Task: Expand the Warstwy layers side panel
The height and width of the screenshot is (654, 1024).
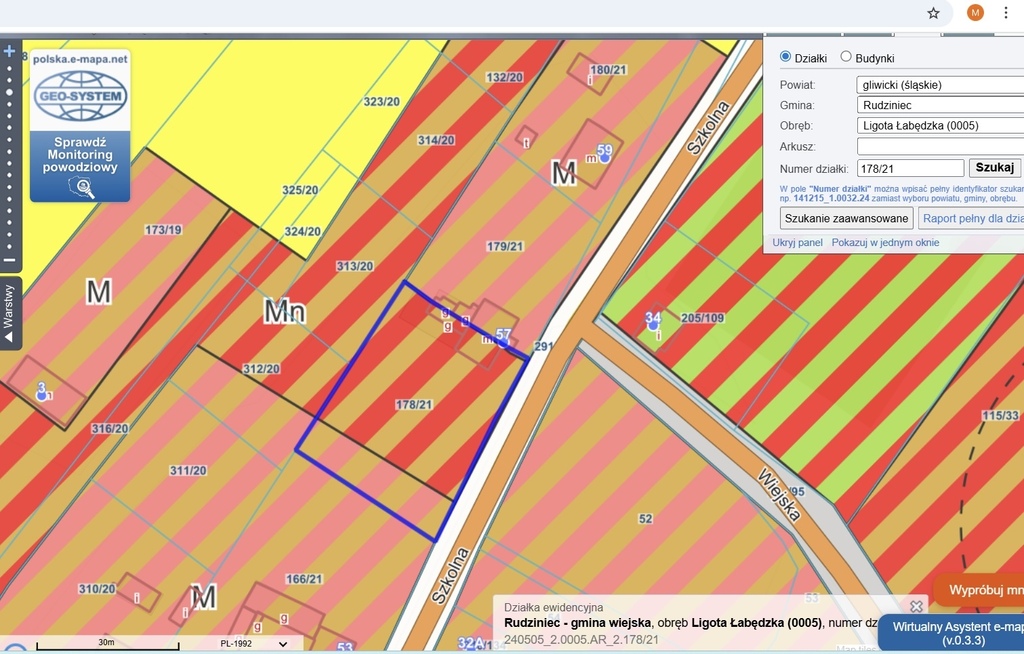Action: [x=10, y=312]
